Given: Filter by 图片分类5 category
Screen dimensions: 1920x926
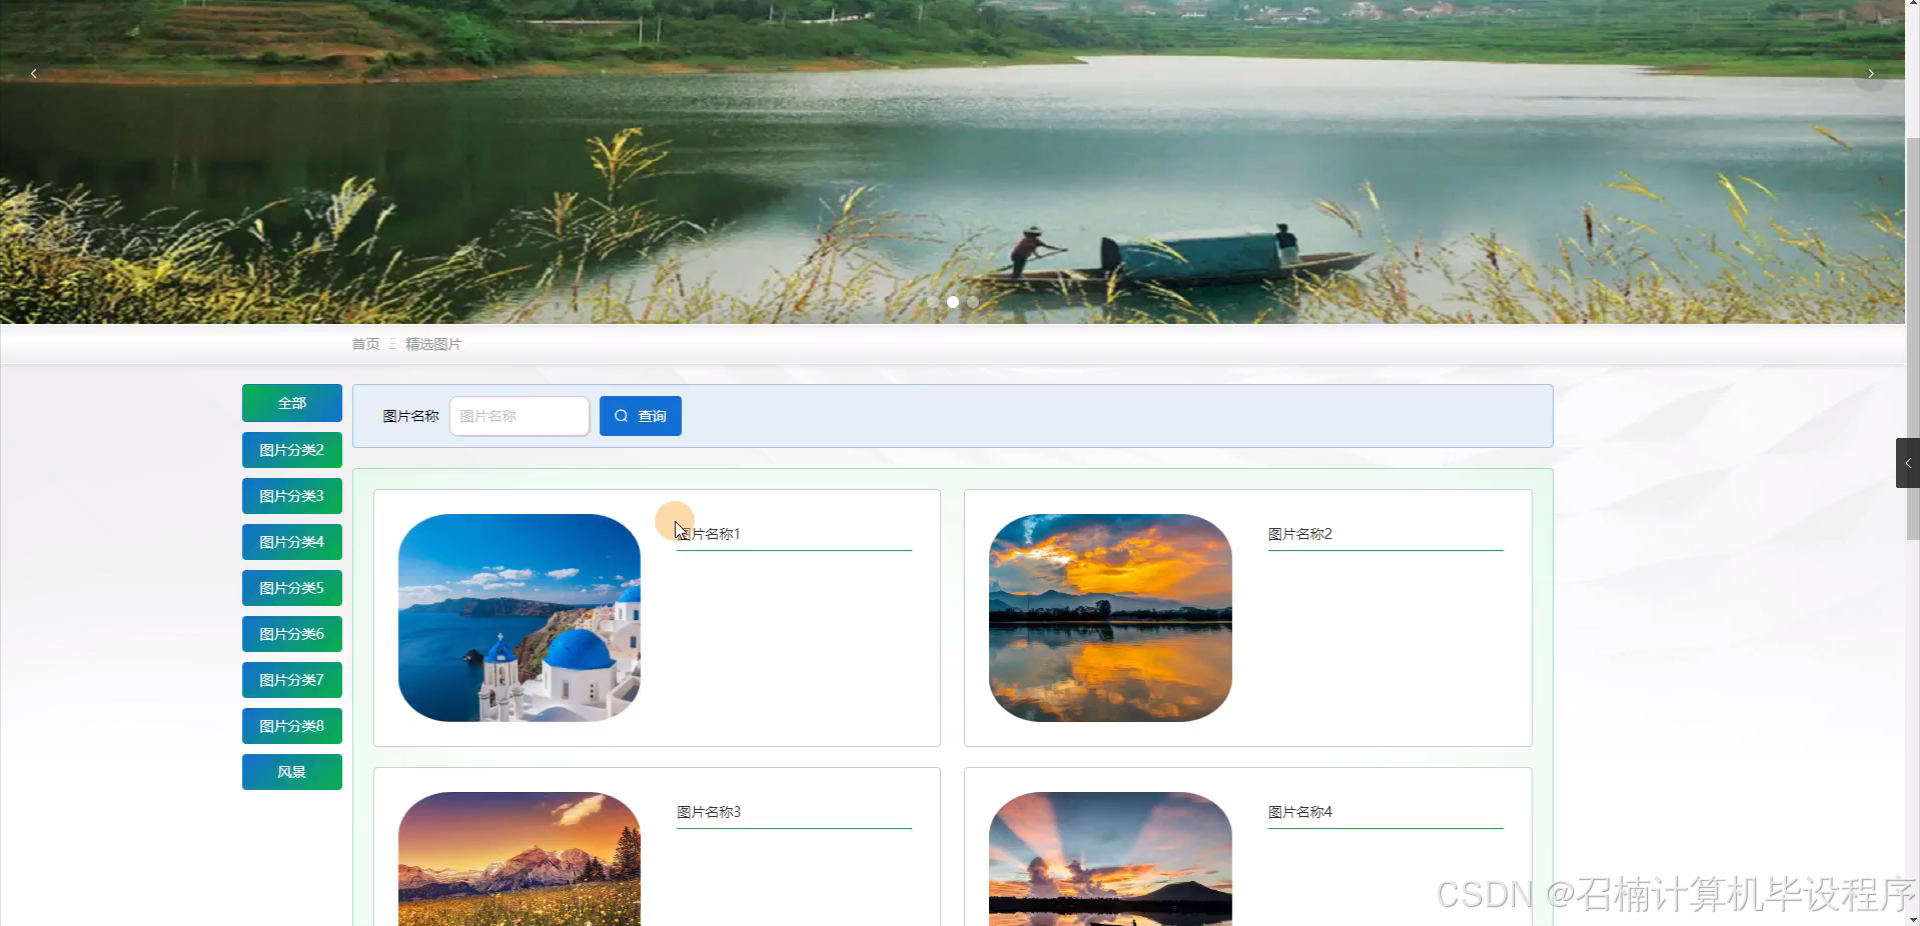Looking at the screenshot, I should point(292,588).
